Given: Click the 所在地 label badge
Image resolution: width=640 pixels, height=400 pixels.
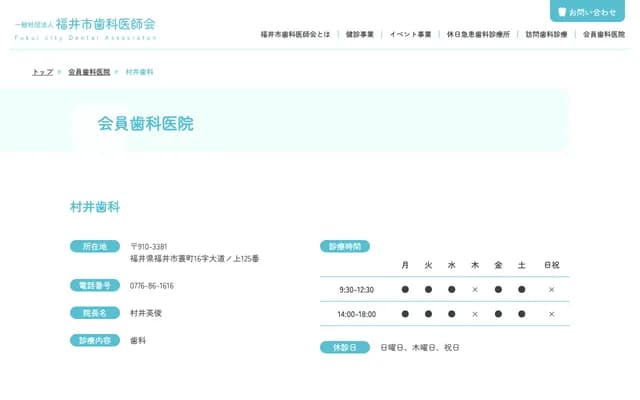Looking at the screenshot, I should click(x=94, y=246).
